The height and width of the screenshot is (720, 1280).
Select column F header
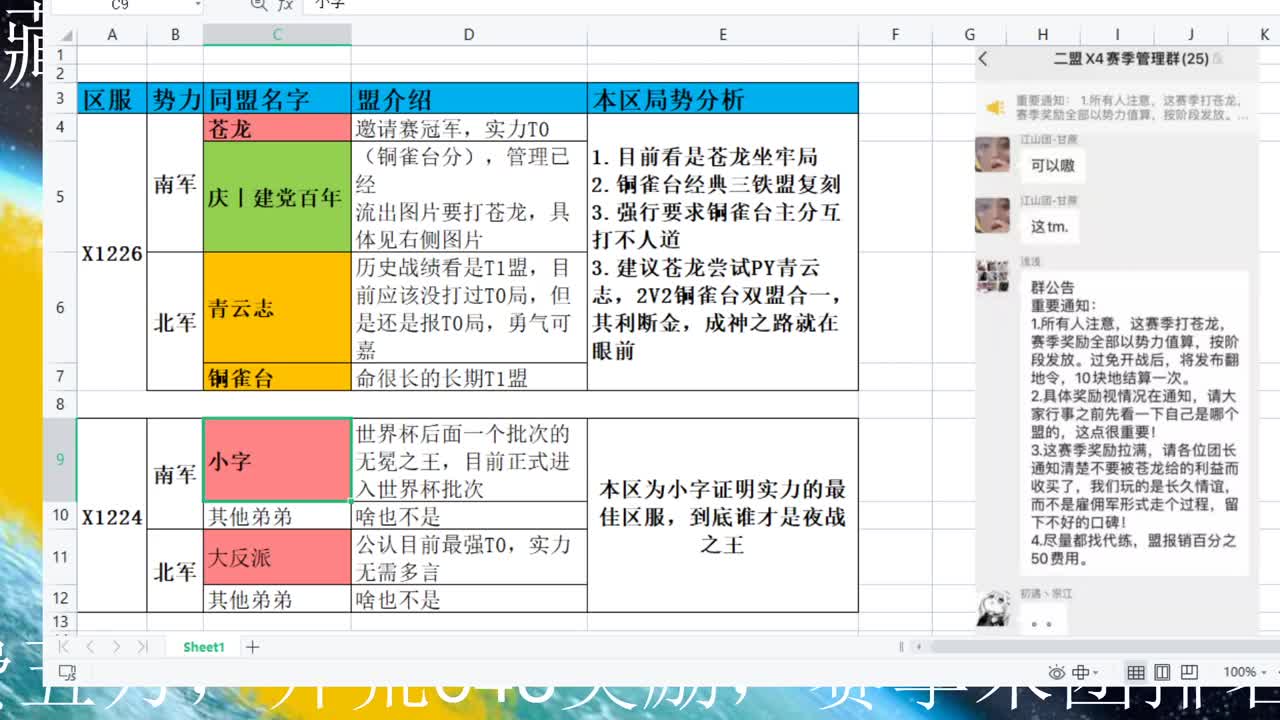coord(896,35)
